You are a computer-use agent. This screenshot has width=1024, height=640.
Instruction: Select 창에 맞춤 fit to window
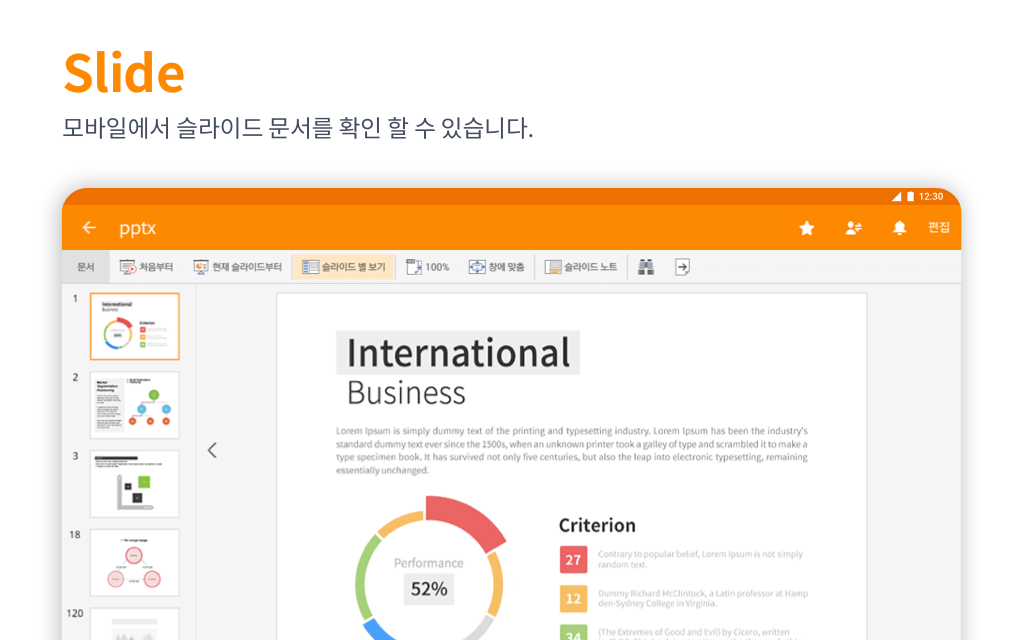(496, 267)
